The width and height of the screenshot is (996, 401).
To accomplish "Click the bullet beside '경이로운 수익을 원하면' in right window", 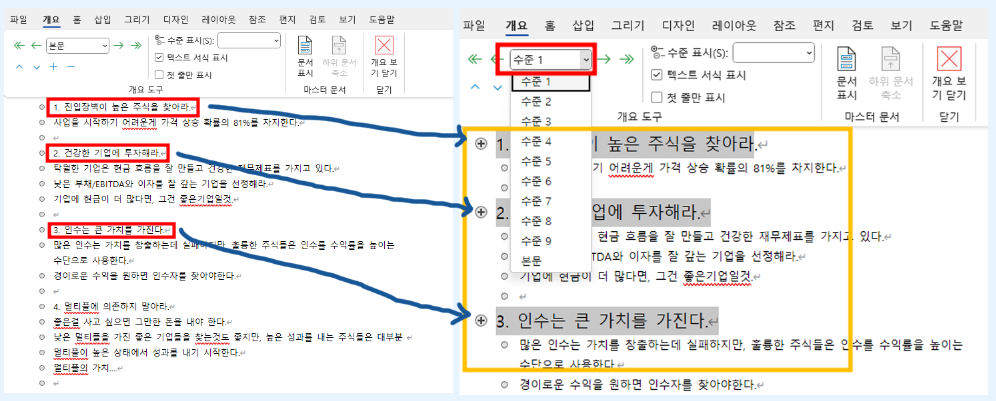I will [x=504, y=384].
